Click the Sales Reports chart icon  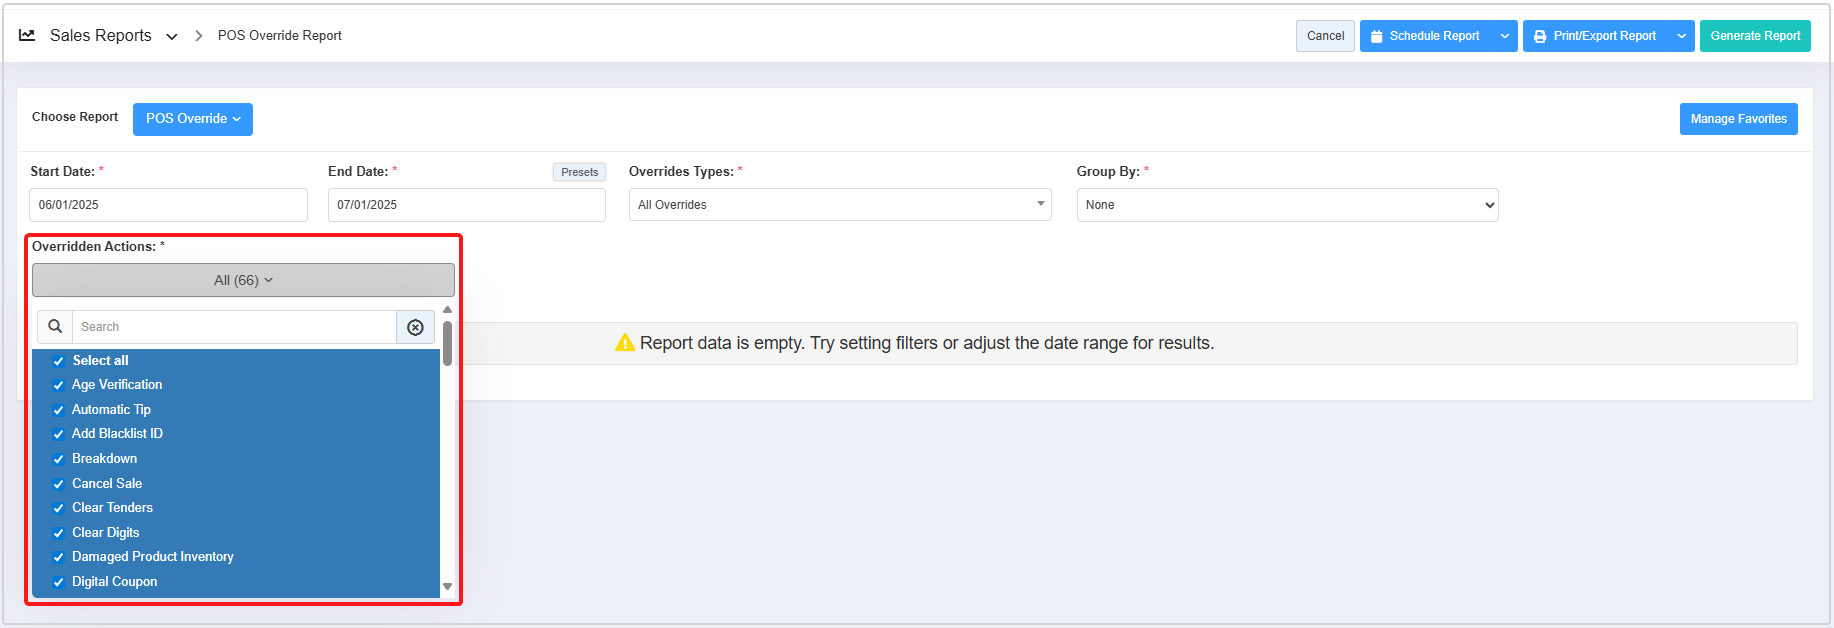coord(27,35)
